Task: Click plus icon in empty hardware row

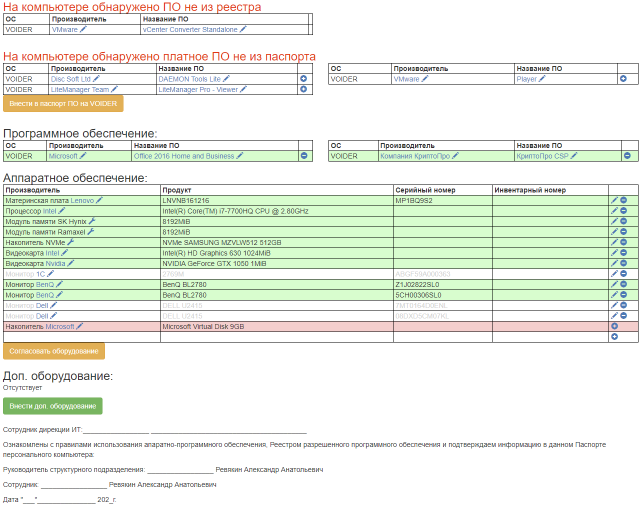Action: [615, 337]
